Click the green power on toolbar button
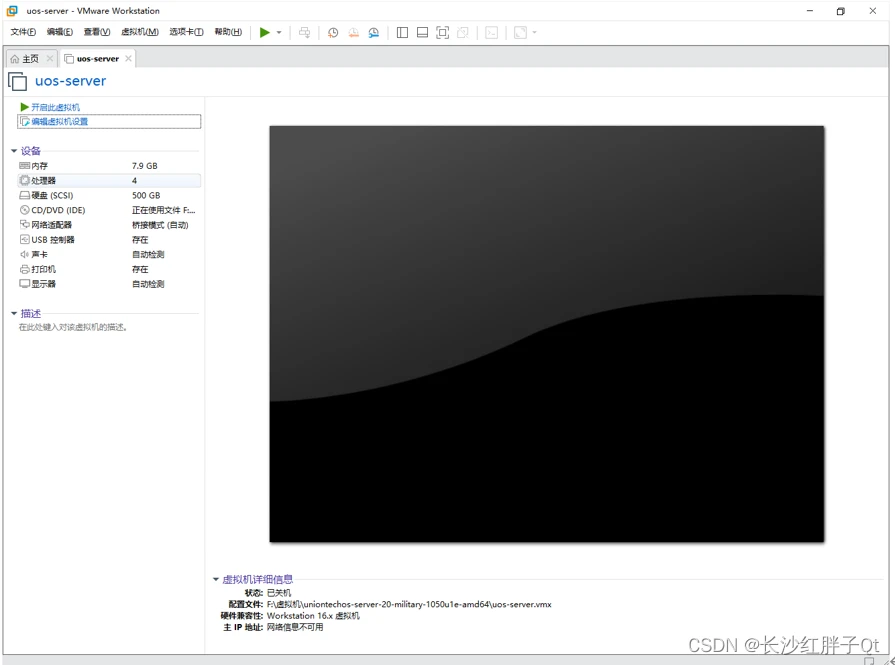The width and height of the screenshot is (895, 665). coord(264,32)
